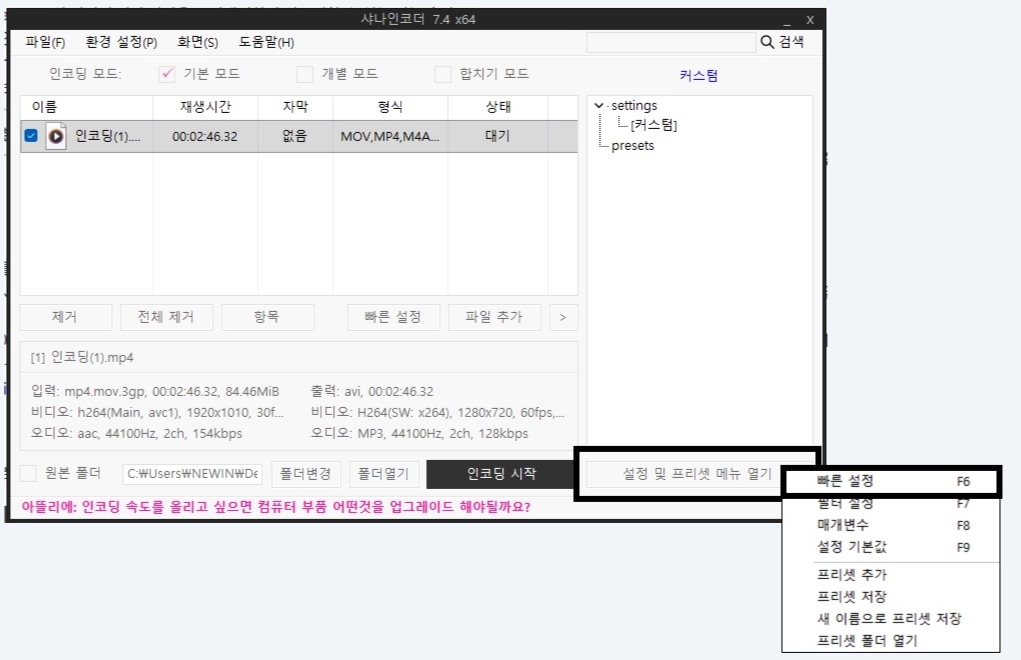Select the presets tree item
The width and height of the screenshot is (1021, 660).
point(632,146)
